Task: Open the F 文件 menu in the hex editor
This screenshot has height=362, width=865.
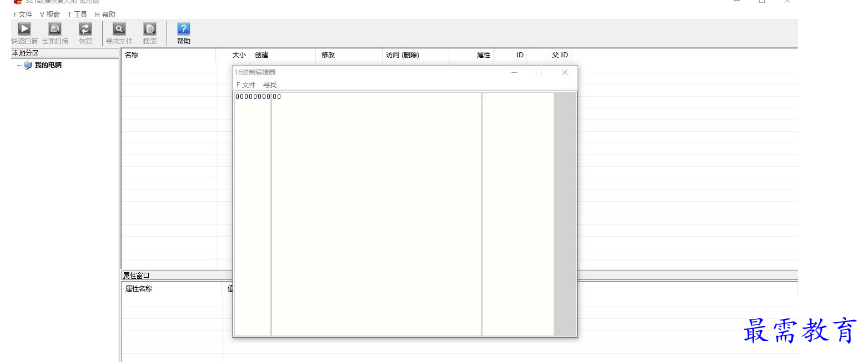Action: 245,85
